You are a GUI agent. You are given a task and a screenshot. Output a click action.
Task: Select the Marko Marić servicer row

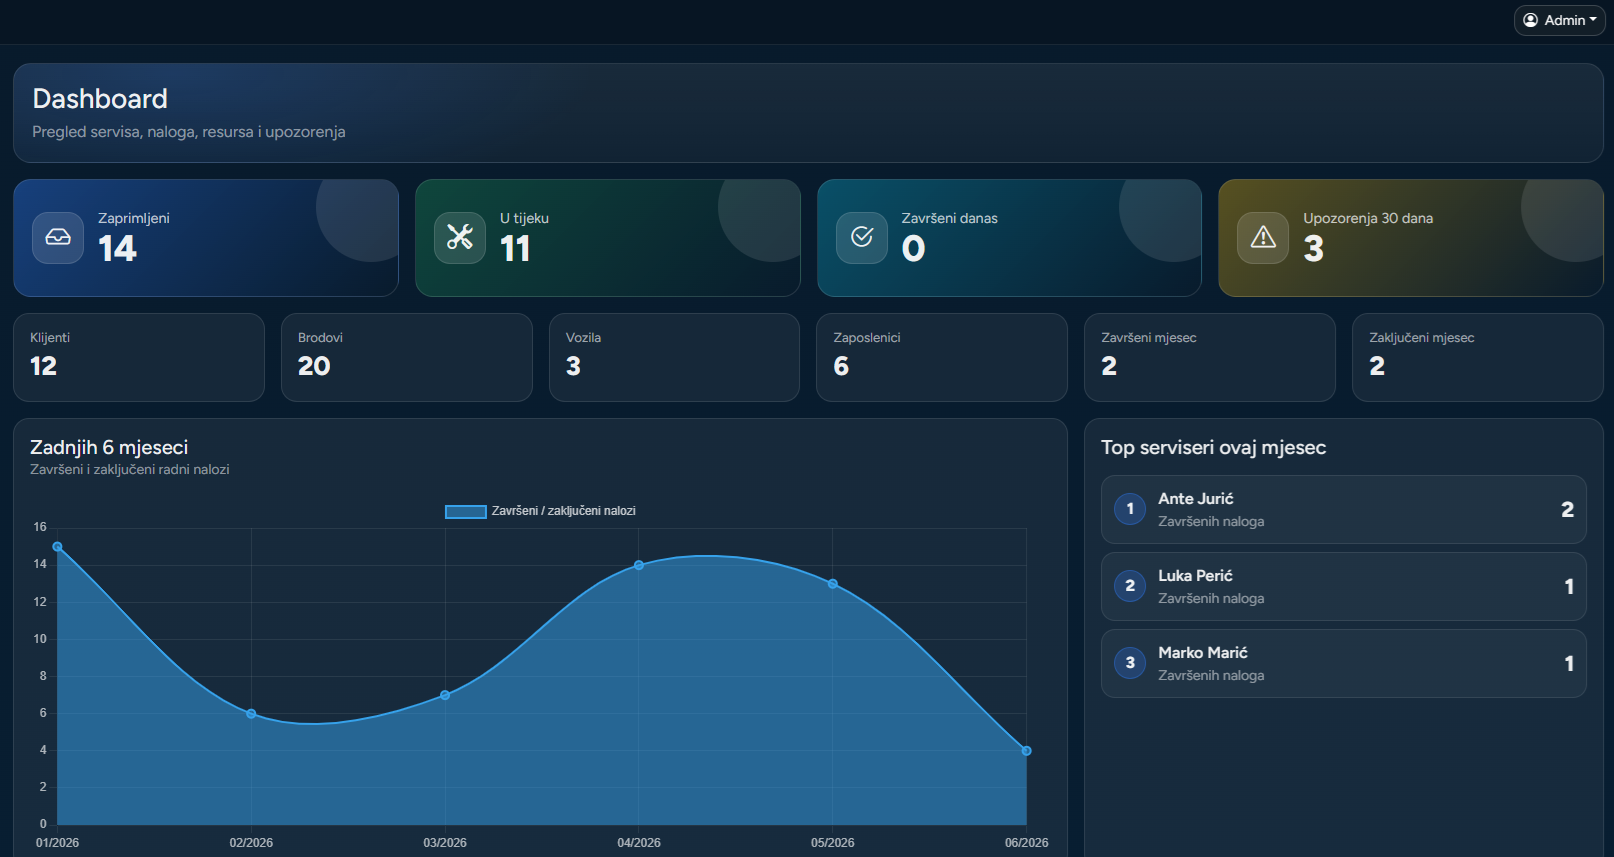1344,664
